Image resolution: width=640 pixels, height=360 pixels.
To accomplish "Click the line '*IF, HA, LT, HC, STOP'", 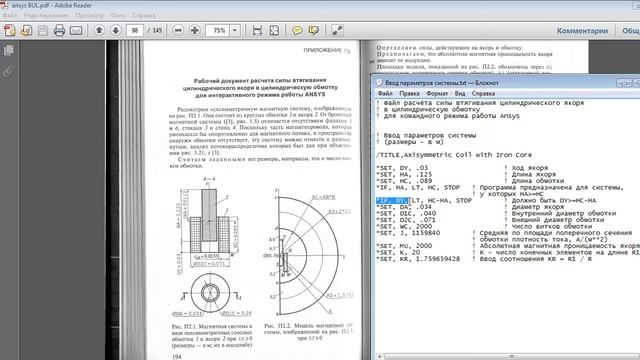I will (x=418, y=187).
